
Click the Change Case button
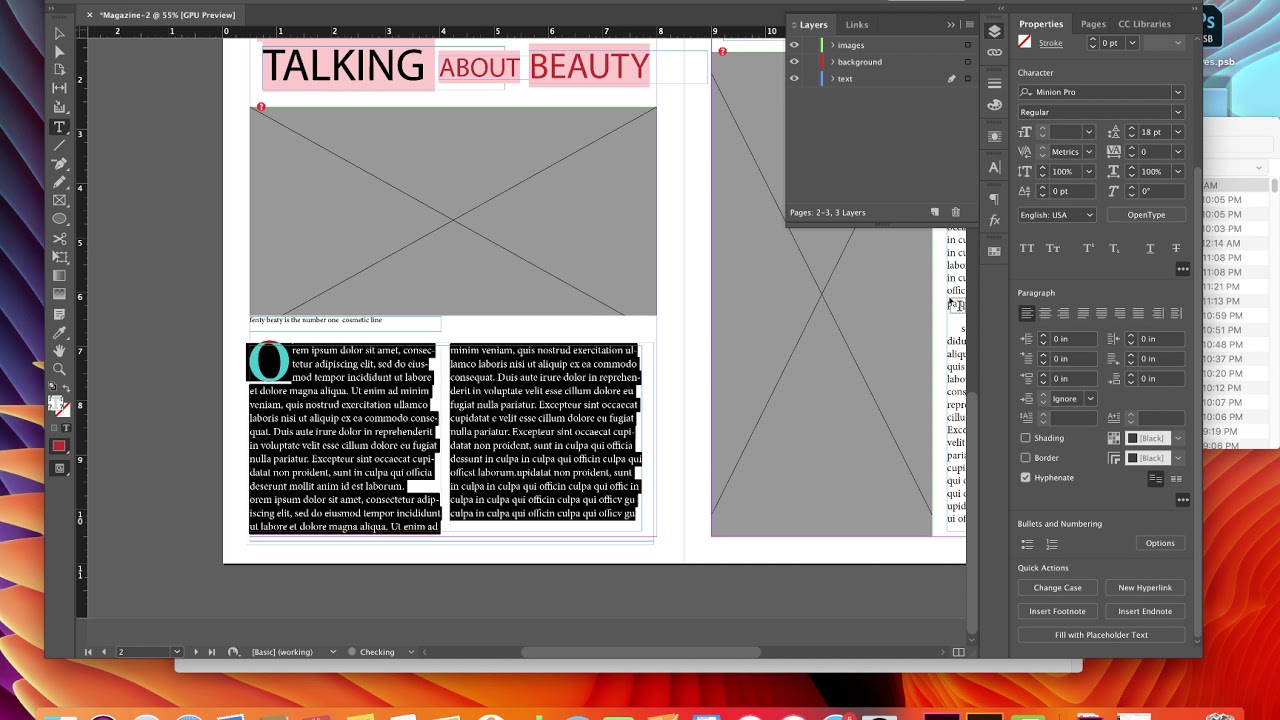1057,588
